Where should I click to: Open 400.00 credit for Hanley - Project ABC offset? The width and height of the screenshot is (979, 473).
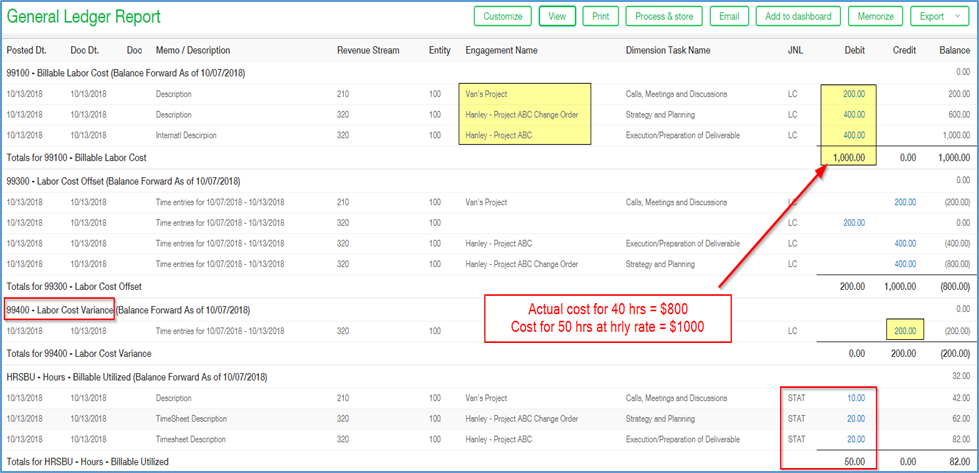click(x=905, y=243)
